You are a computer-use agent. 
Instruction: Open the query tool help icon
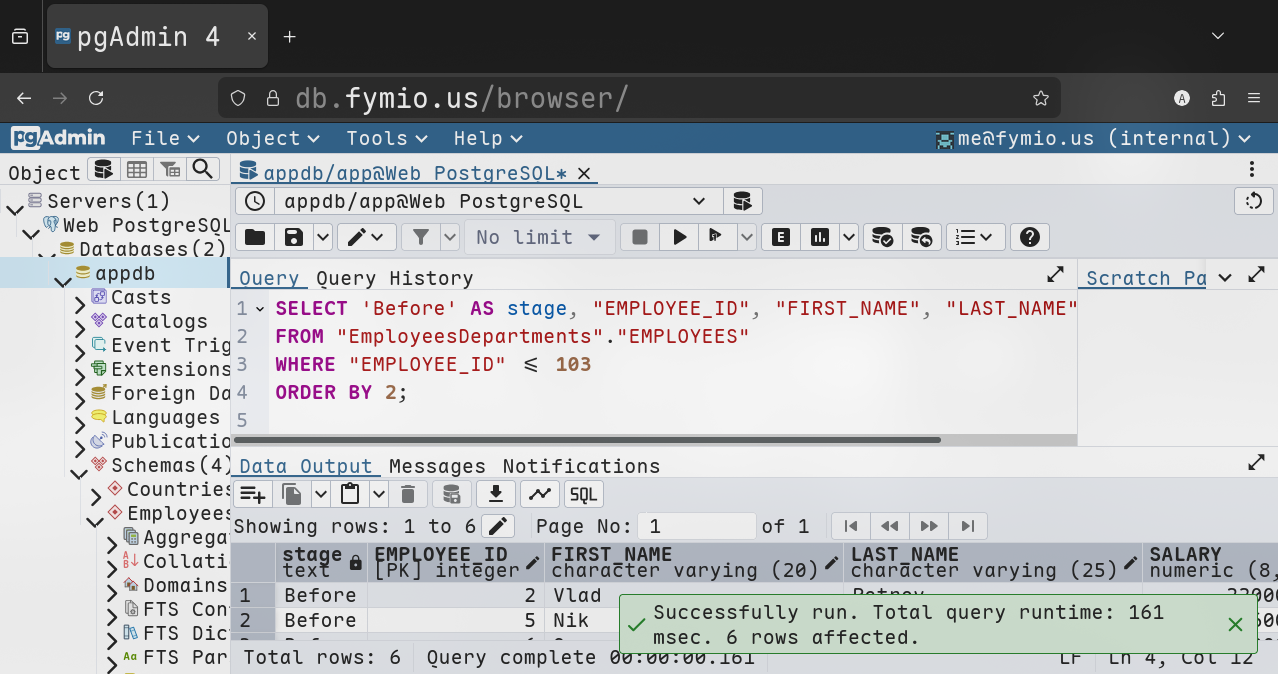coord(1029,237)
